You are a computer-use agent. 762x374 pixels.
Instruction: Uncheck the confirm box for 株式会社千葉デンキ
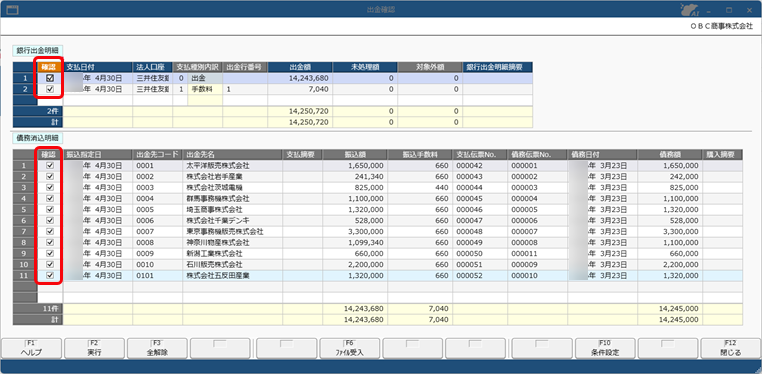point(50,221)
